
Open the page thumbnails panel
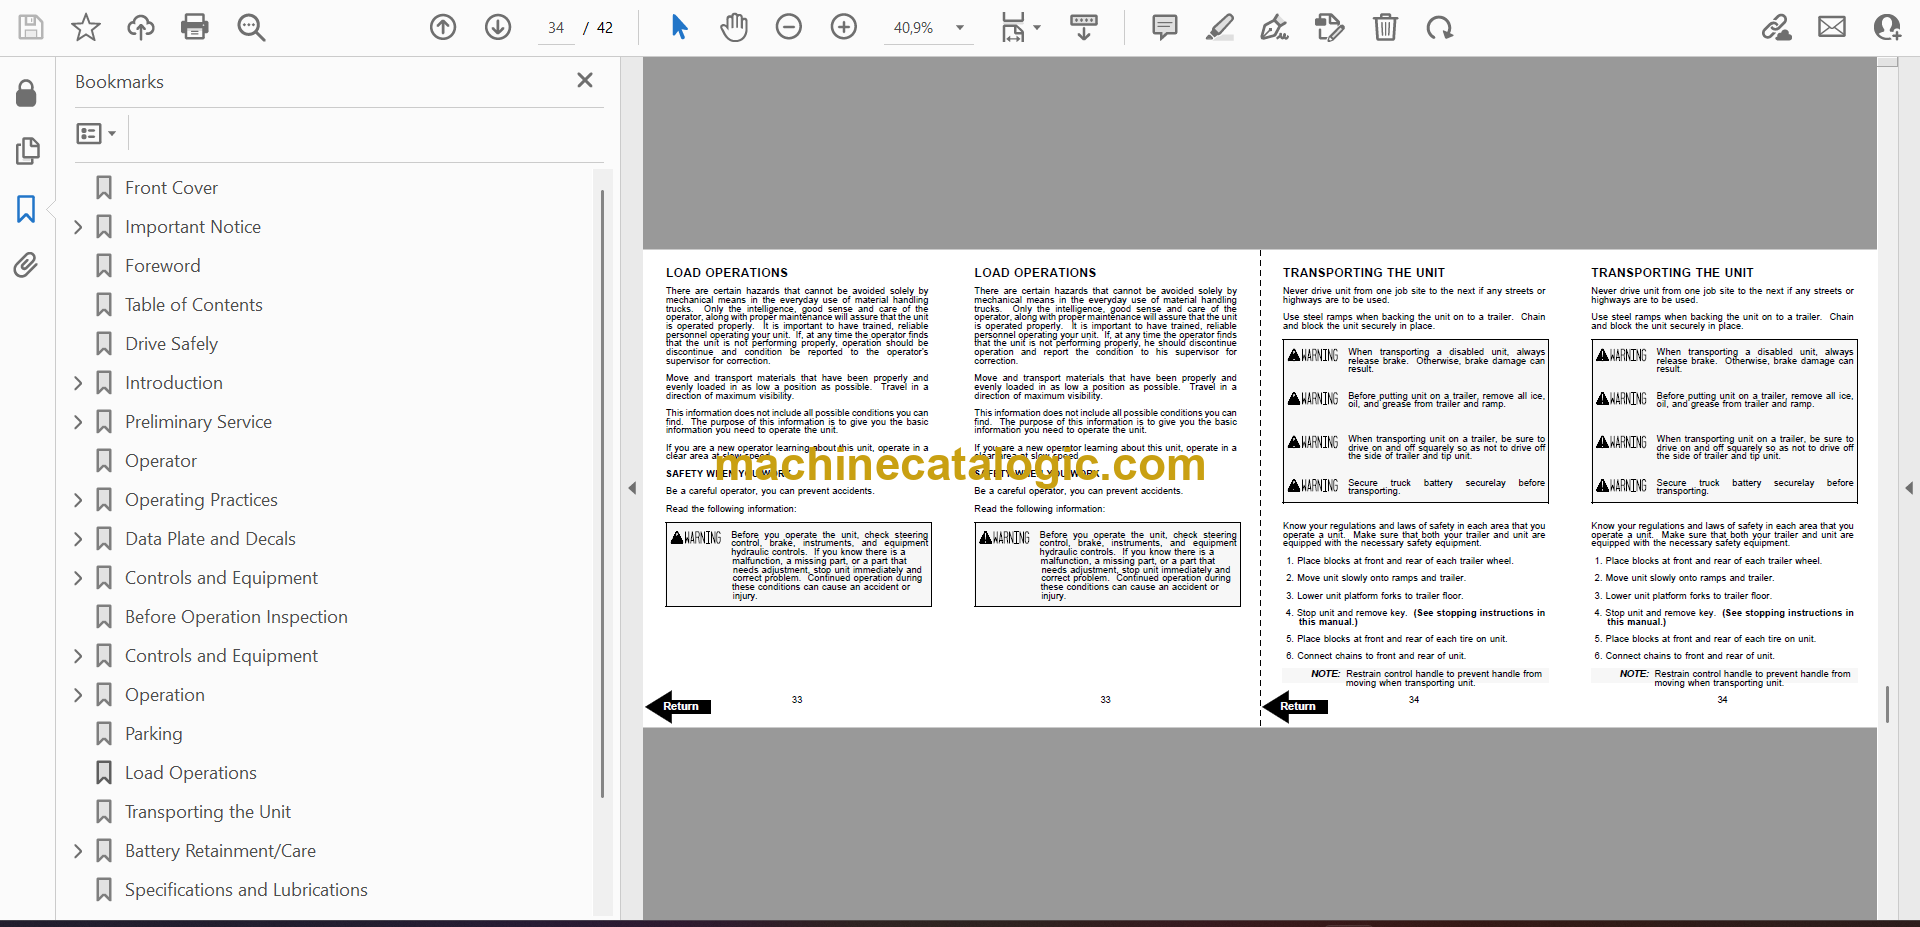click(x=27, y=151)
